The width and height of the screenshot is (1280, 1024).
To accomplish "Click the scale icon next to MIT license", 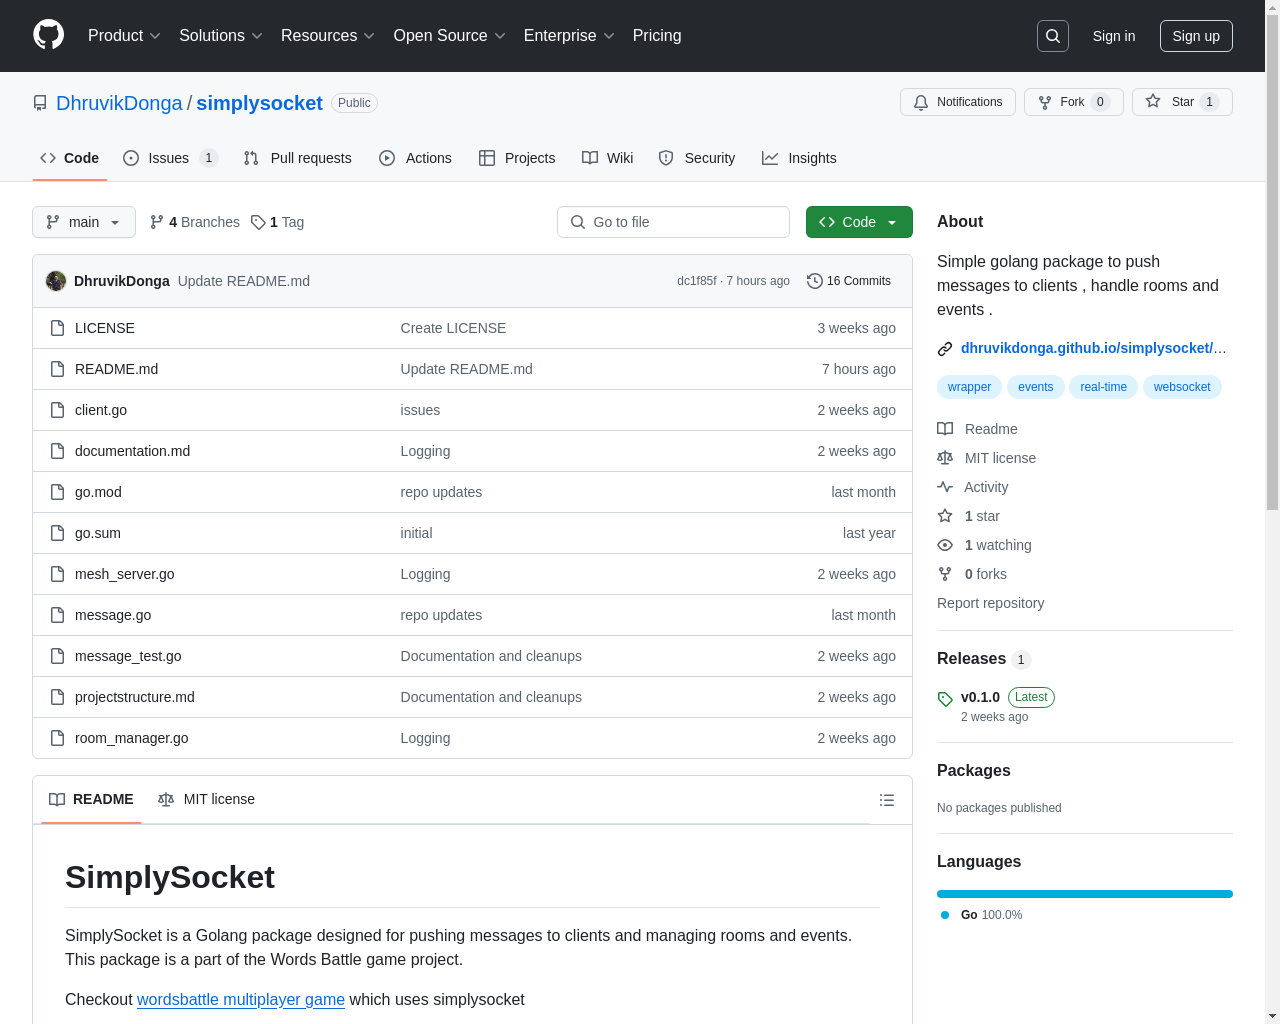I will [945, 458].
